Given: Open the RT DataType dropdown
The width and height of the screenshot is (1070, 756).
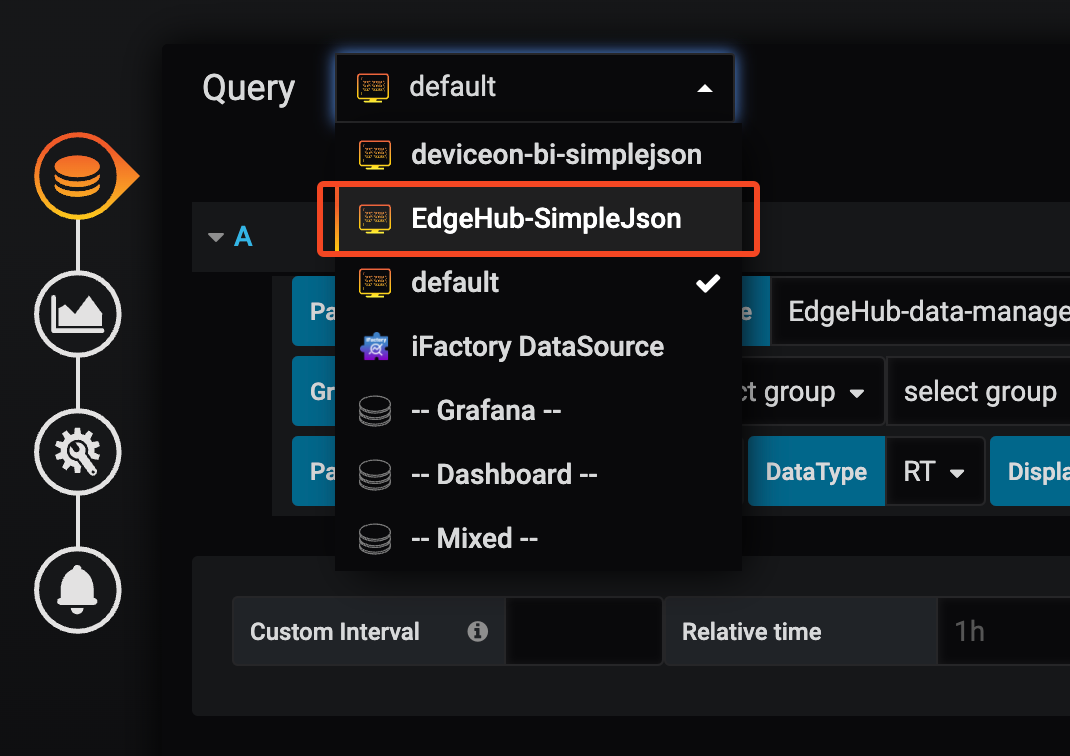Looking at the screenshot, I should coord(935,472).
